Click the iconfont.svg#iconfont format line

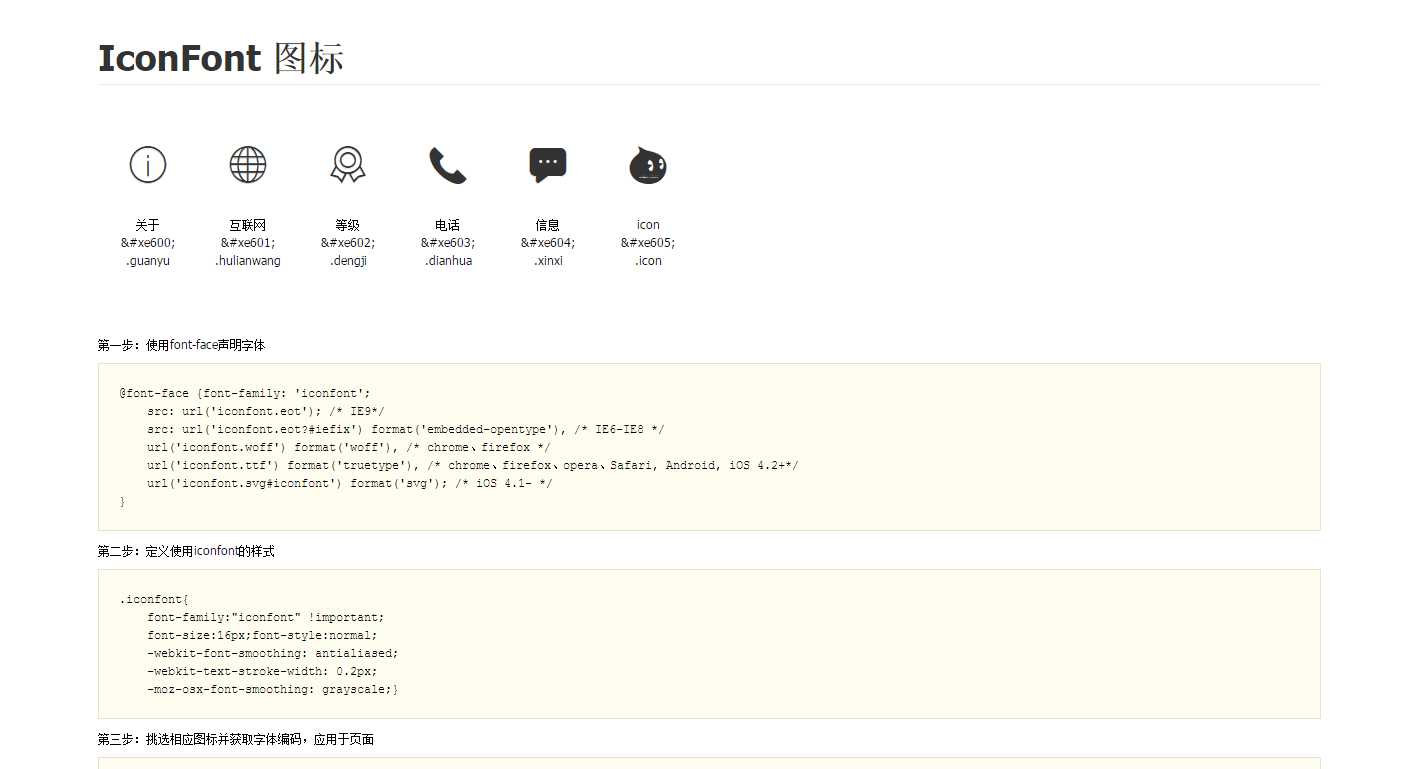pos(350,483)
